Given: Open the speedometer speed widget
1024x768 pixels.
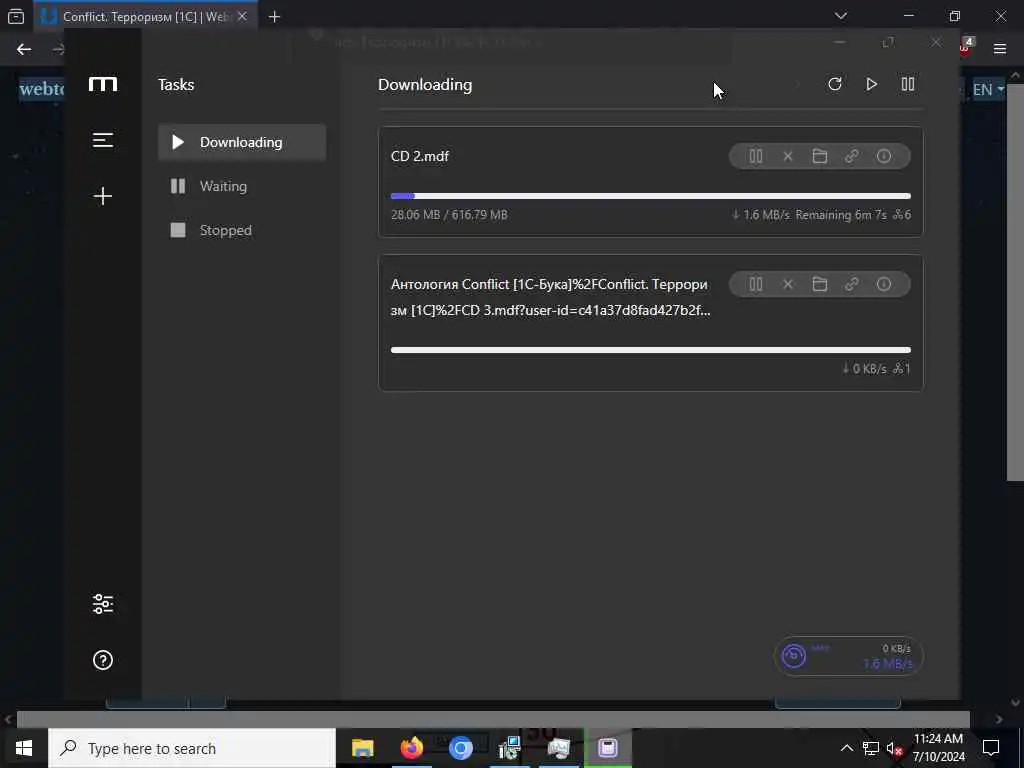Looking at the screenshot, I should pyautogui.click(x=848, y=656).
